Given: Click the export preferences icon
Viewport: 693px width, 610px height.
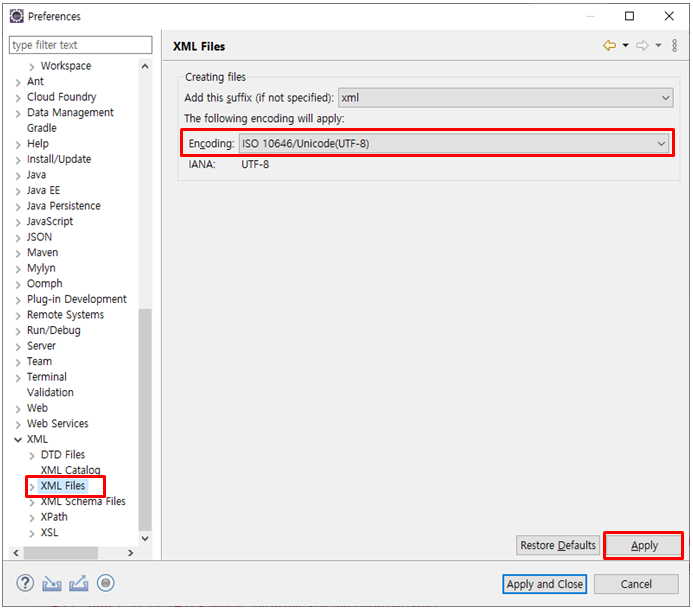Looking at the screenshot, I should [x=79, y=583].
